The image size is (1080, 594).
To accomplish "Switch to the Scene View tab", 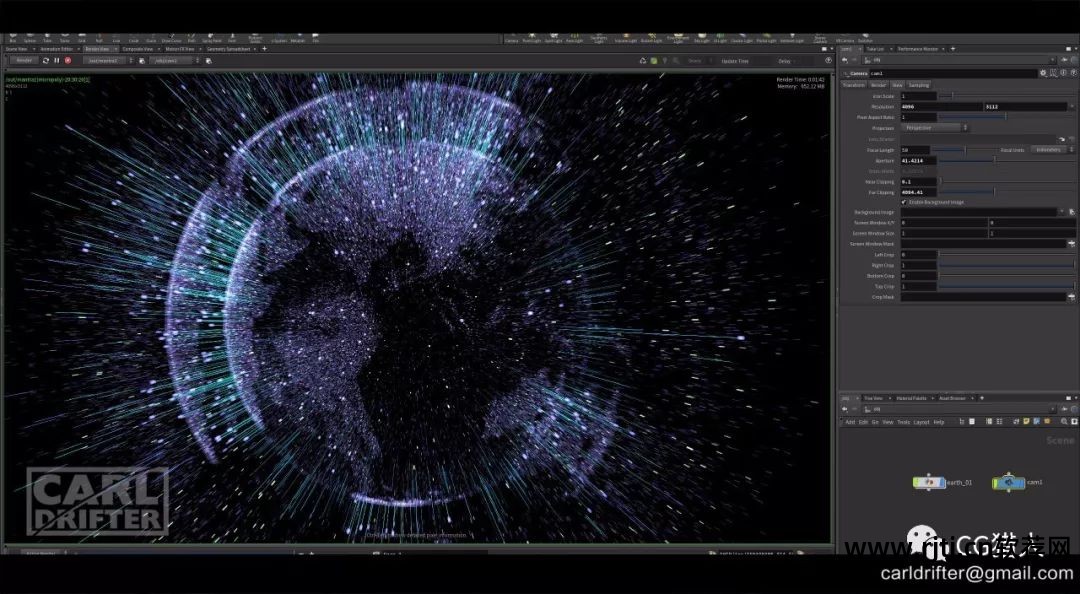I will click(x=17, y=50).
